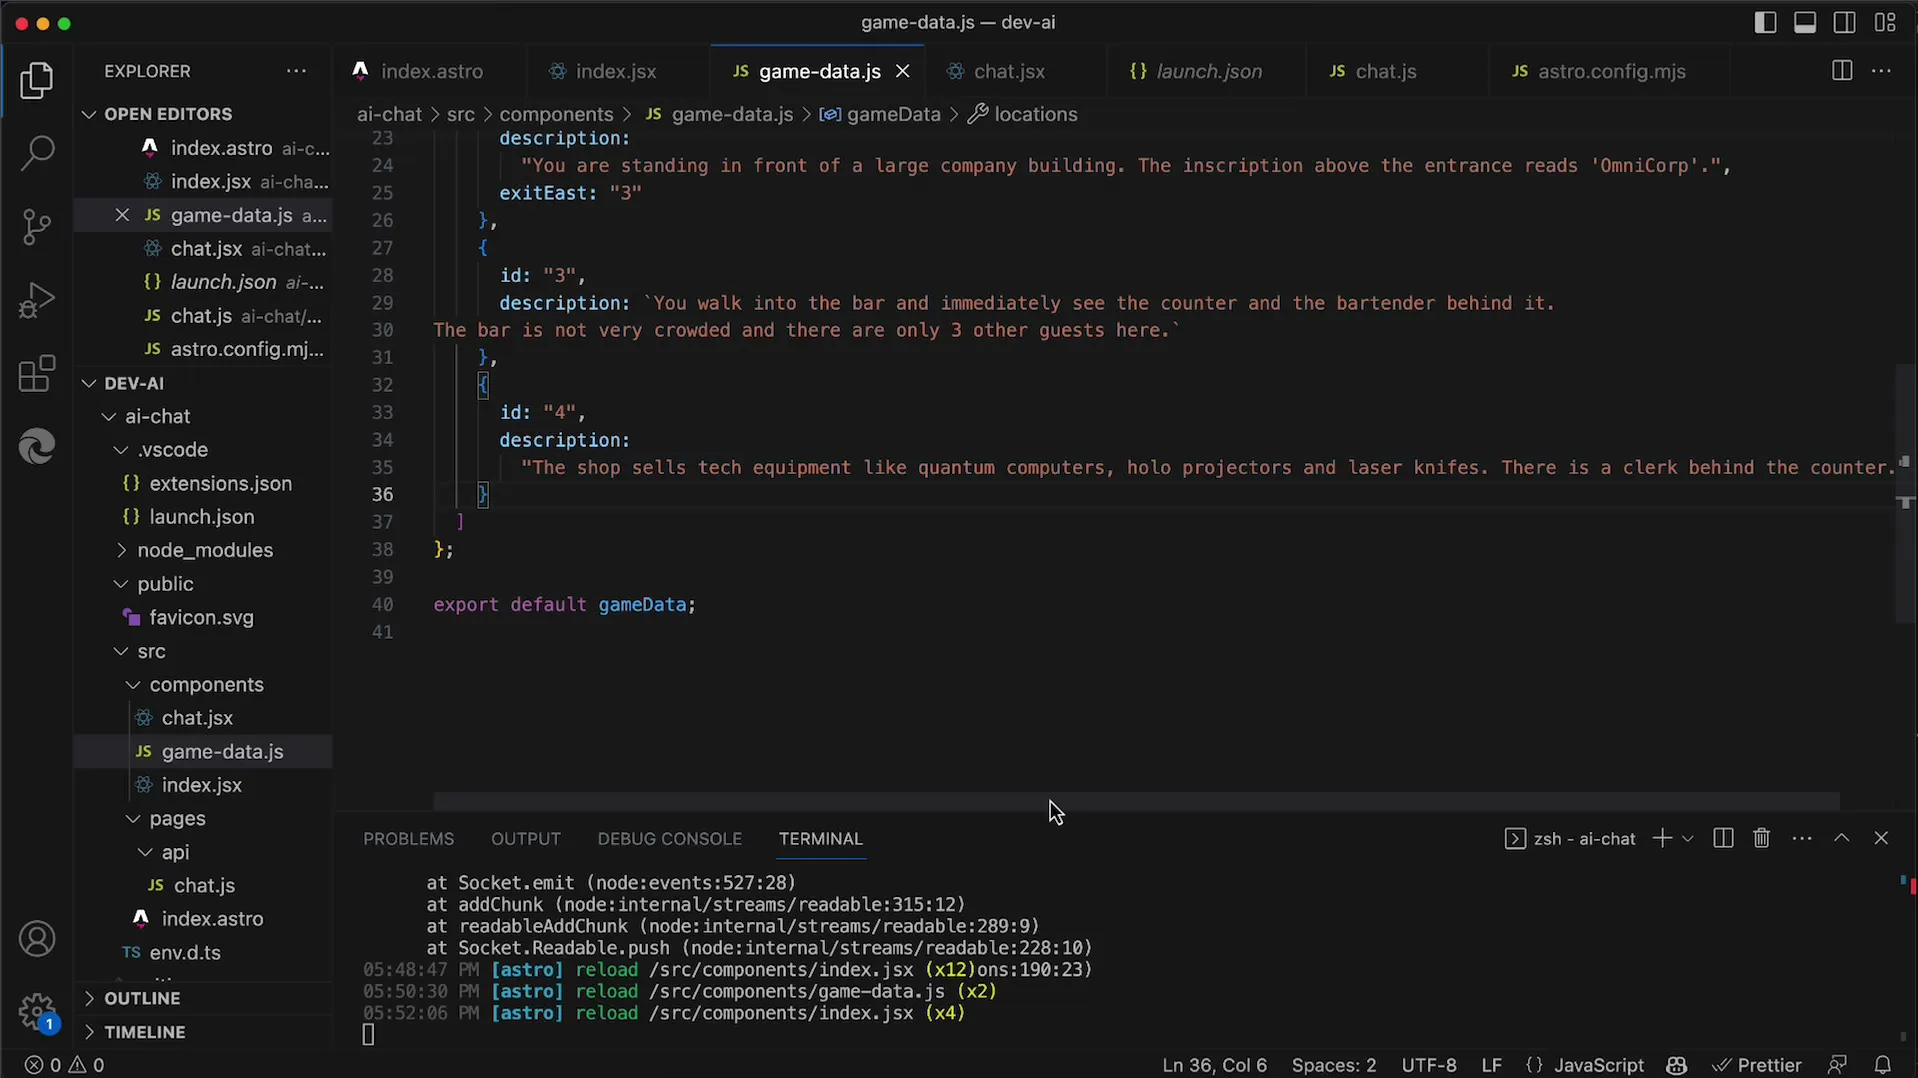This screenshot has height=1078, width=1918.
Task: Change end of line sequence LF
Action: (x=1491, y=1065)
